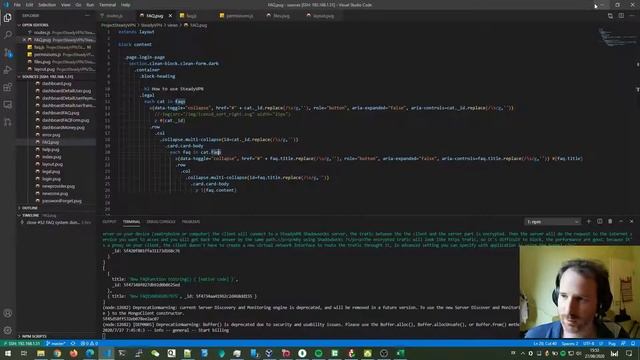Screen dimensions: 640x360
Task: Open the Explorer view in activity bar
Action: click(8, 18)
